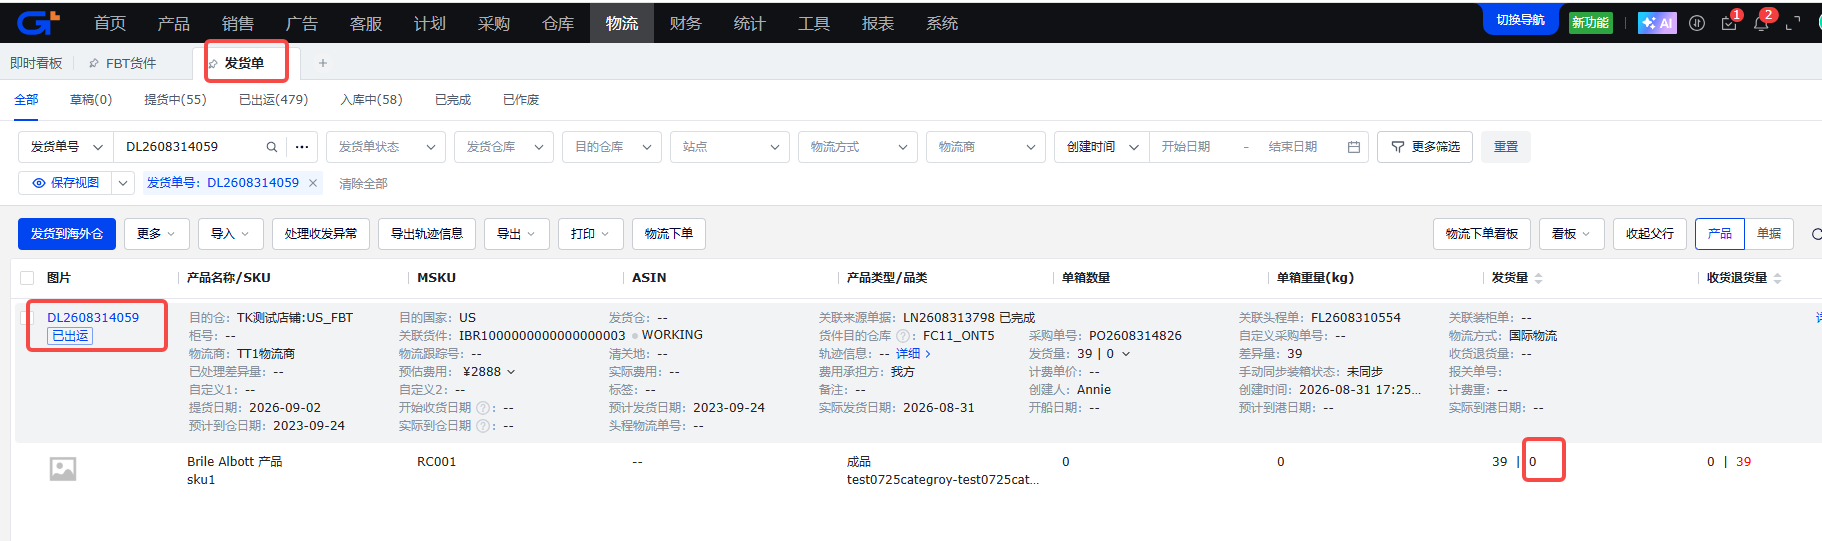Tick the checkbox for DL2608314059 row
This screenshot has height=541, width=1822.
point(26,318)
